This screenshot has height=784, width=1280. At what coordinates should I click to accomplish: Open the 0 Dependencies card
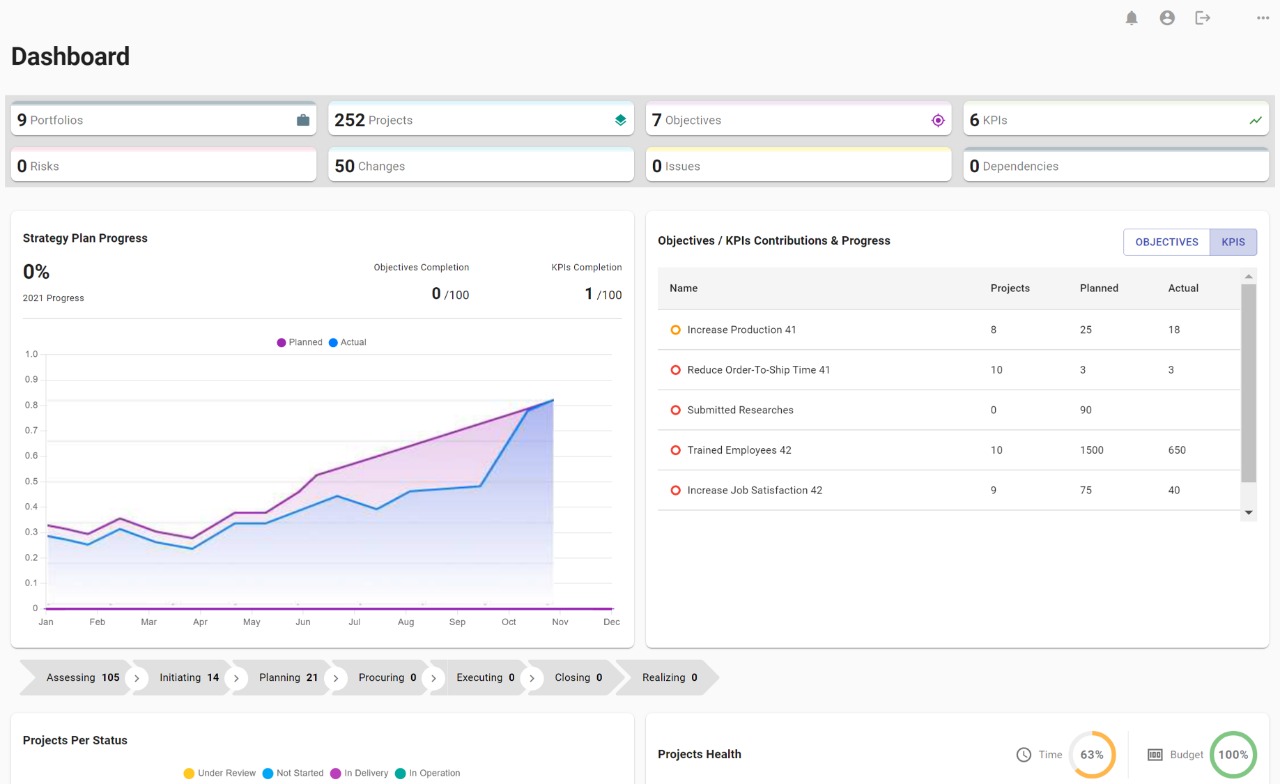point(1116,165)
